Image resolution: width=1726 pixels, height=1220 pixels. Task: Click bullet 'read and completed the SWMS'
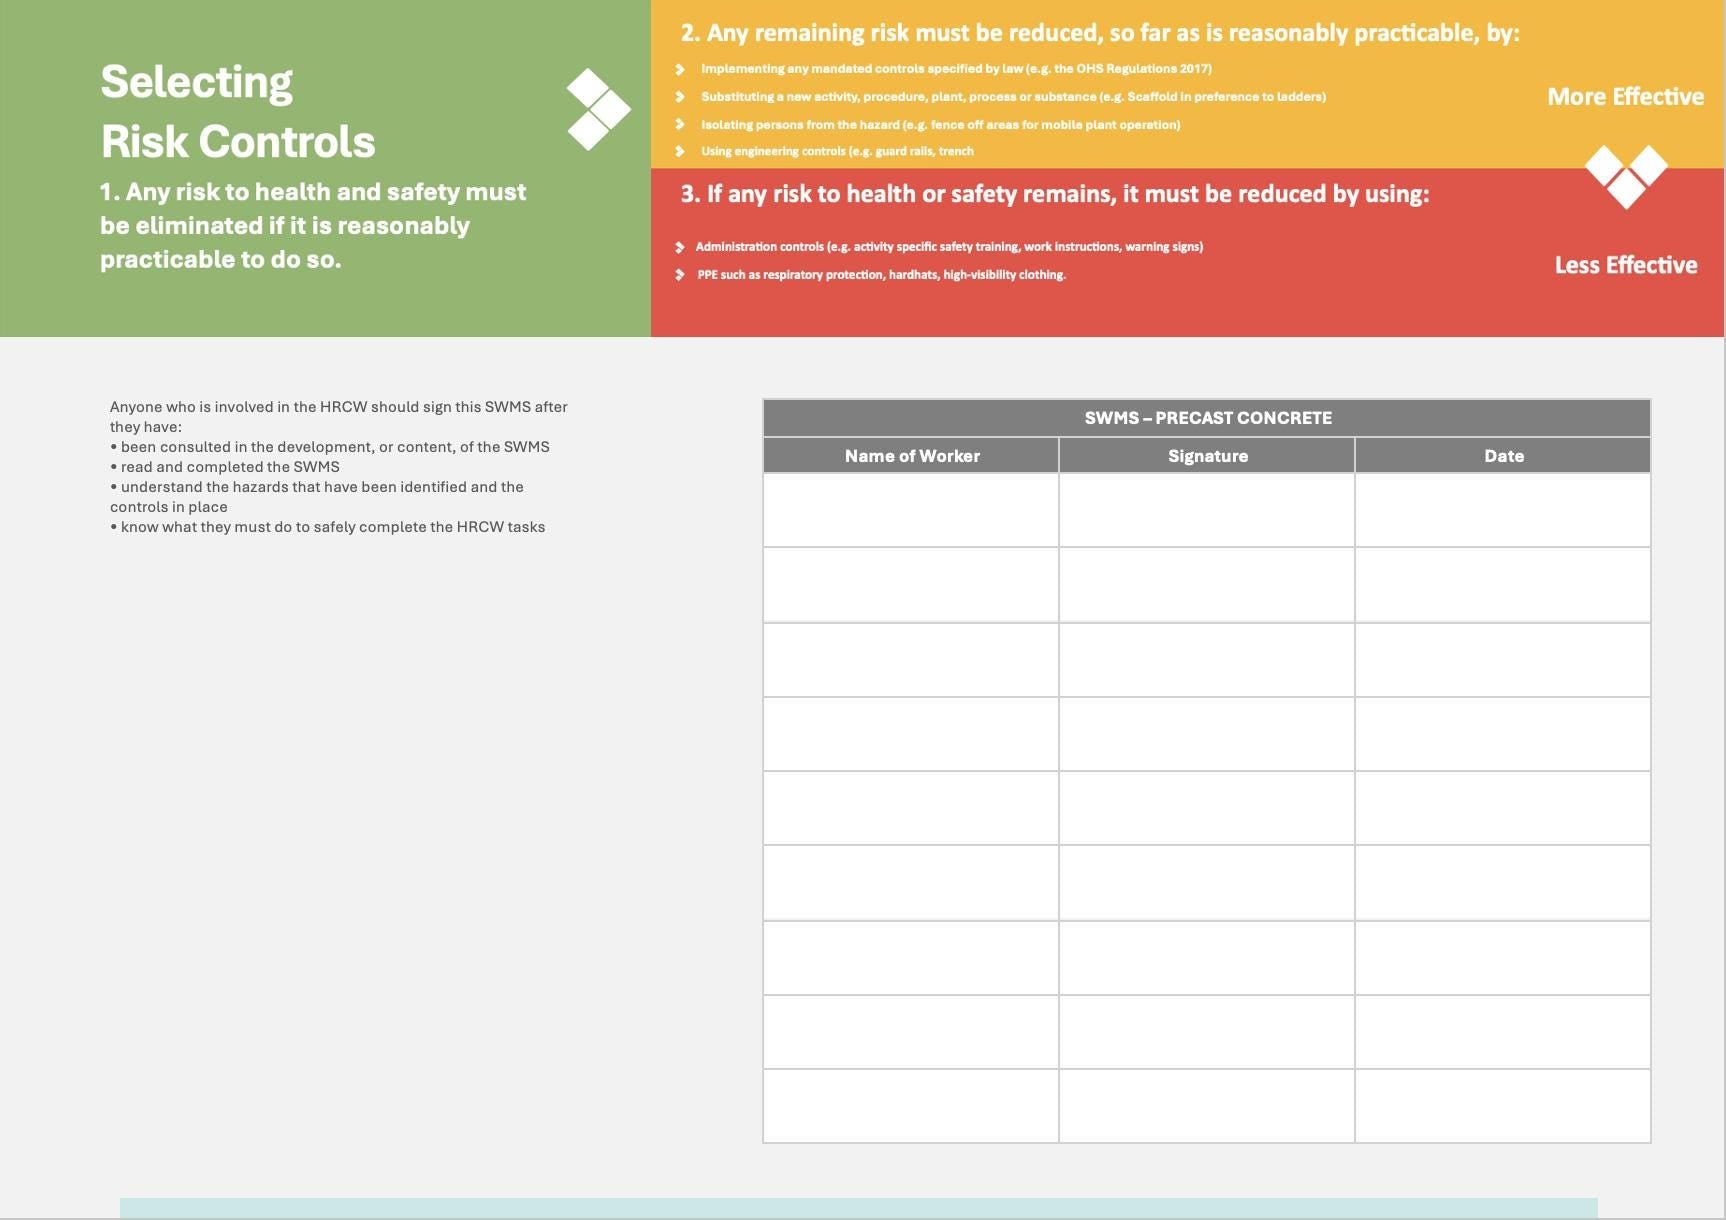click(x=225, y=467)
